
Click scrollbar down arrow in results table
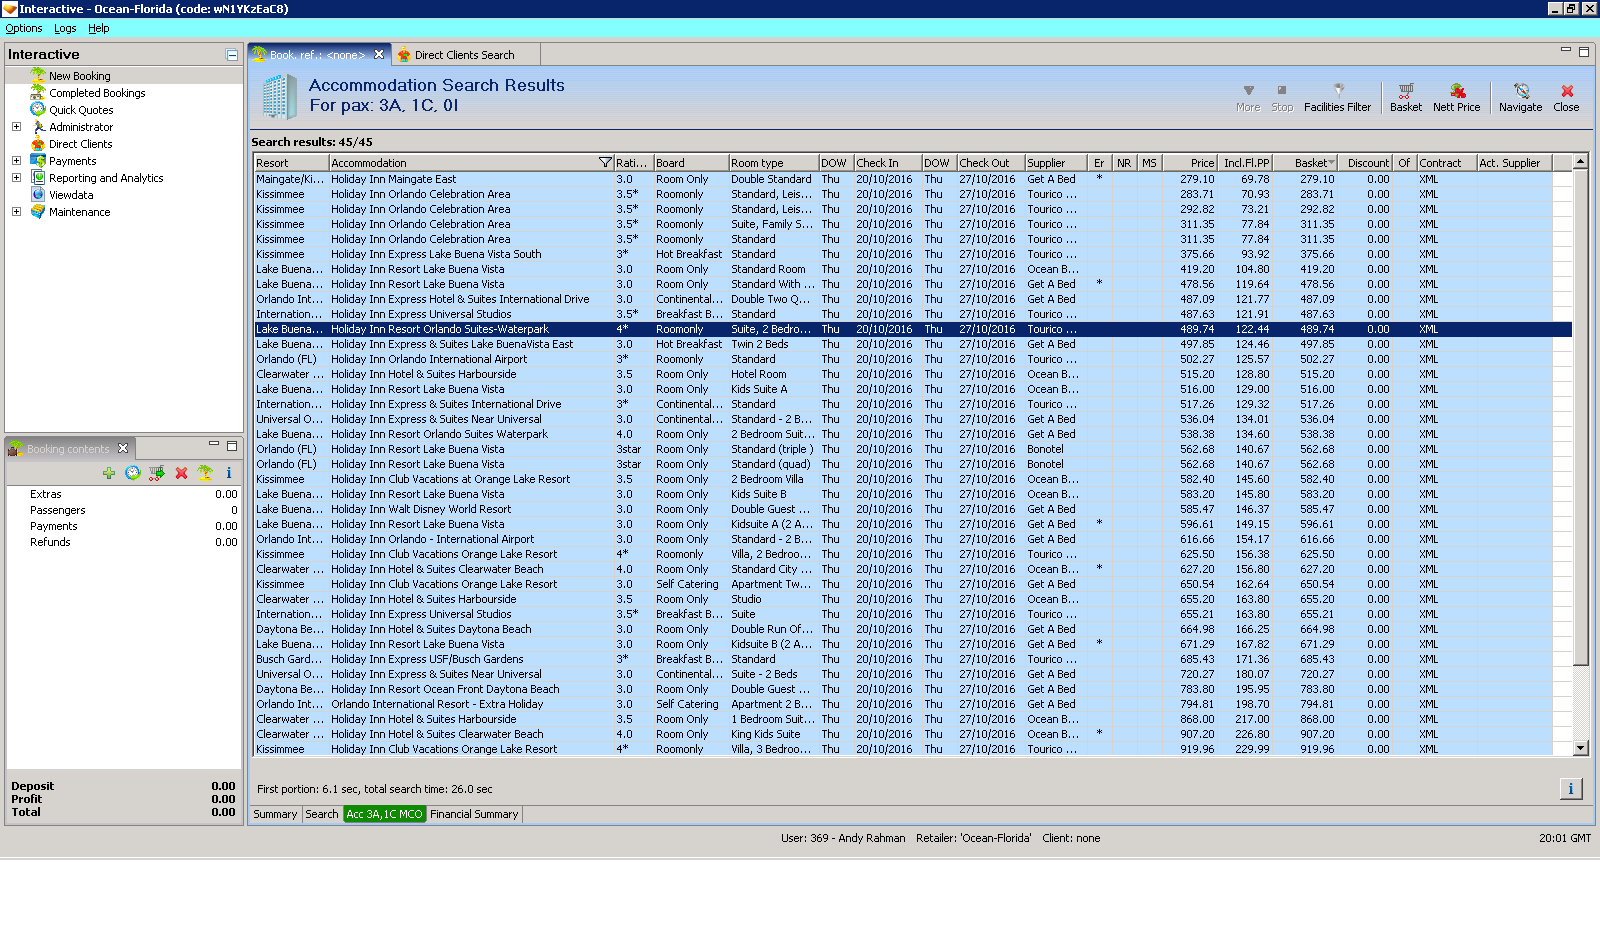point(1581,748)
